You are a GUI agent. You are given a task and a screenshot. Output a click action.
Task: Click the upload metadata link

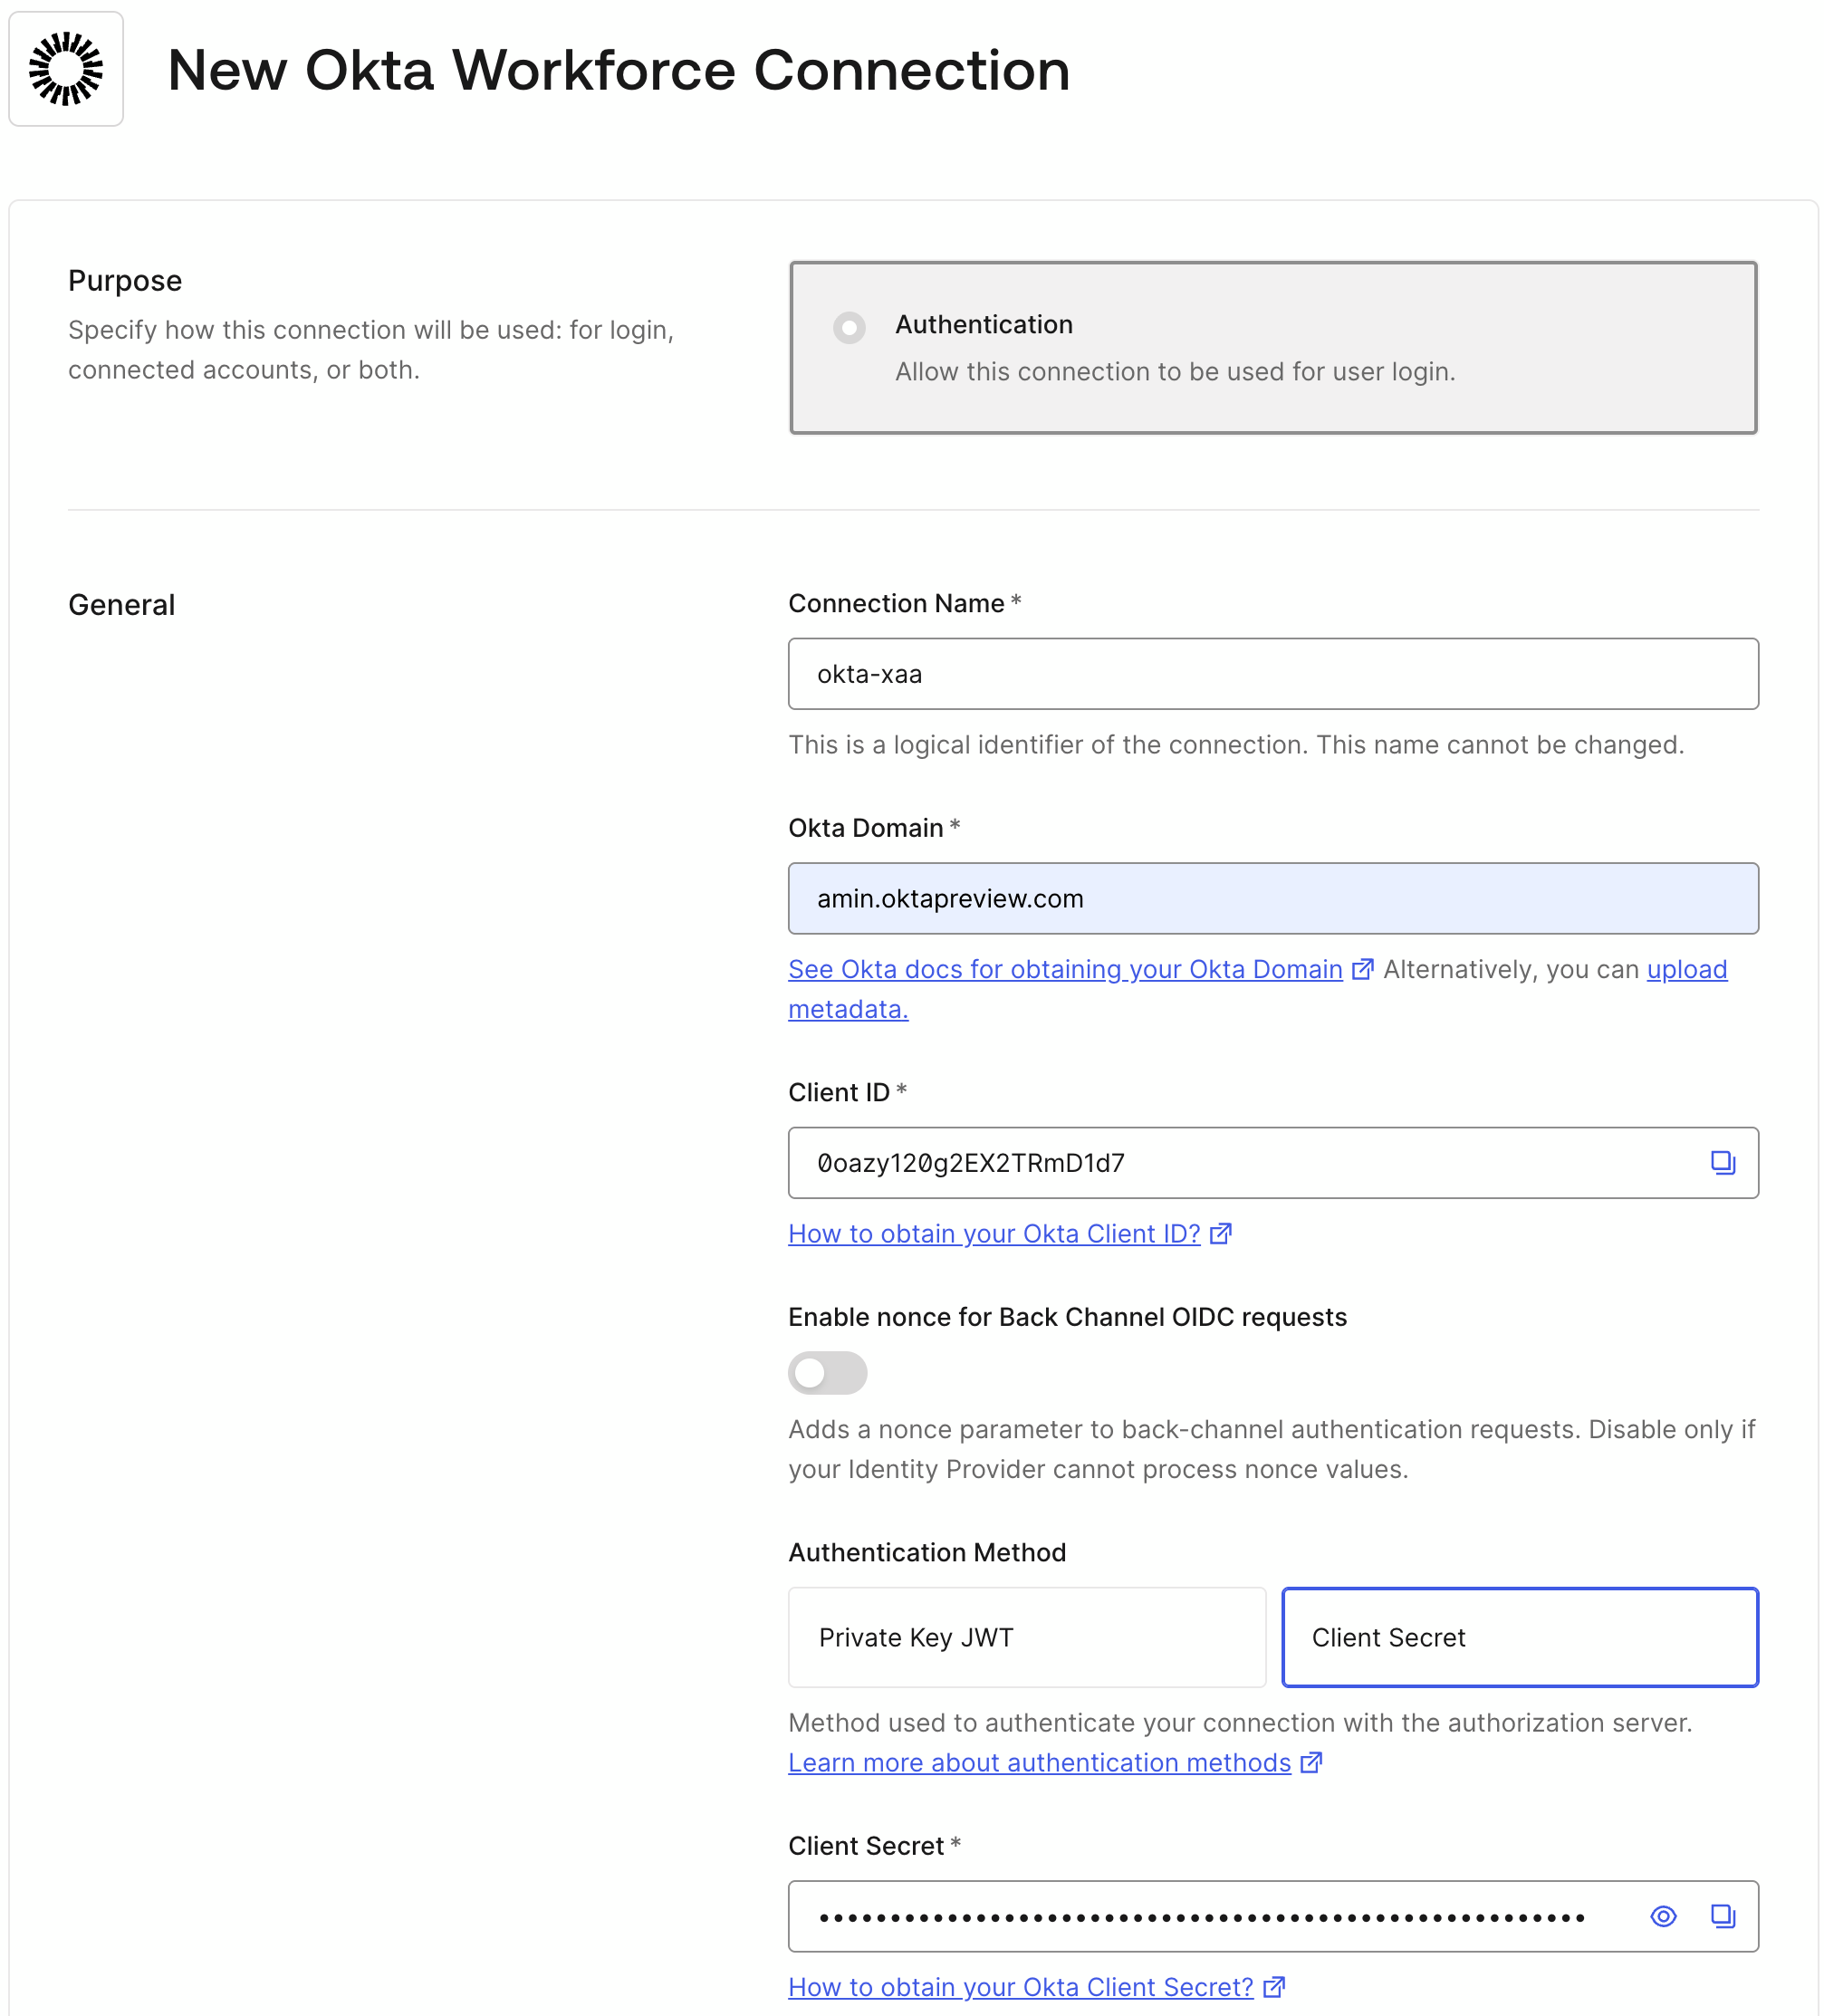[1687, 969]
